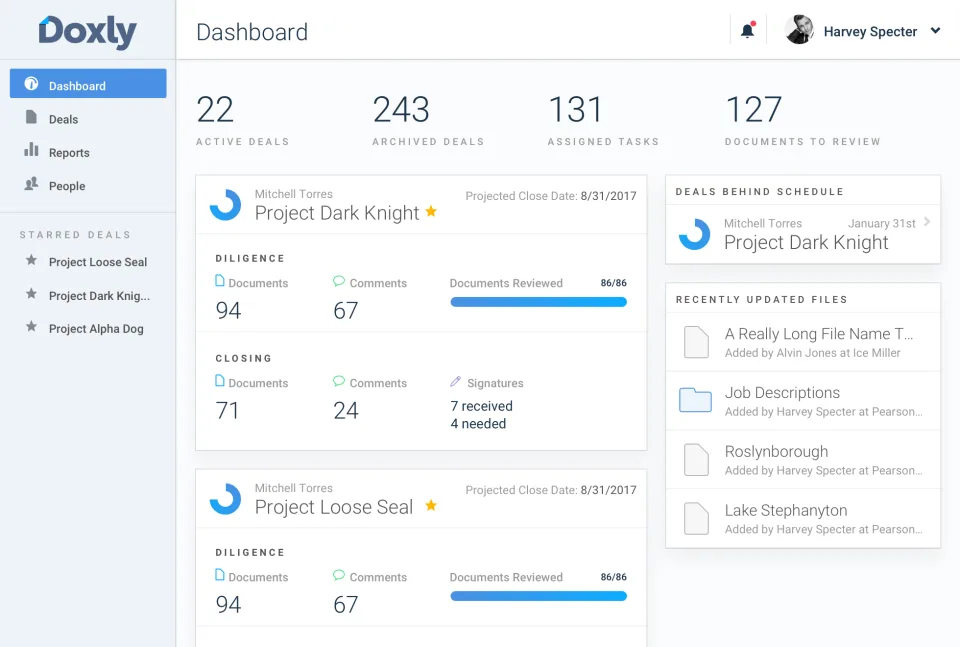Click progress ring in Deals Behind Schedule

(x=695, y=234)
